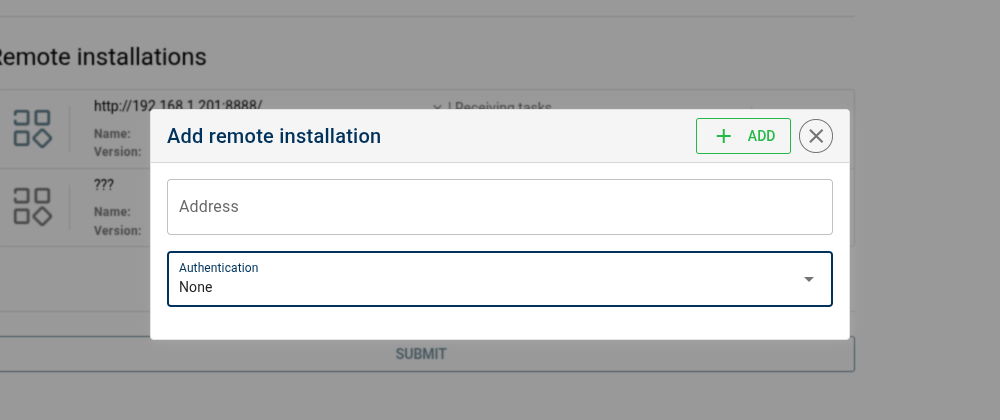Focus the Address input field
1000x420 pixels.
coord(499,207)
